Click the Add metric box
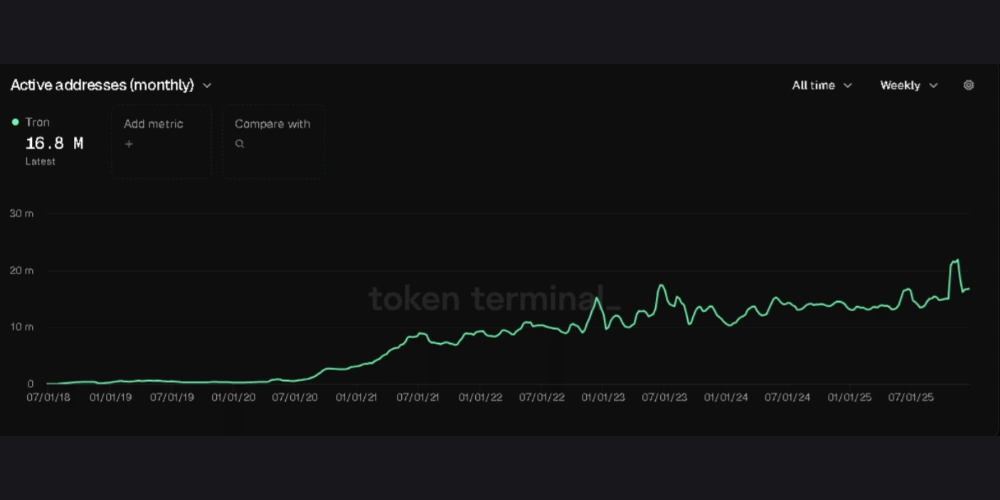Viewport: 1000px width, 500px height. [x=160, y=141]
